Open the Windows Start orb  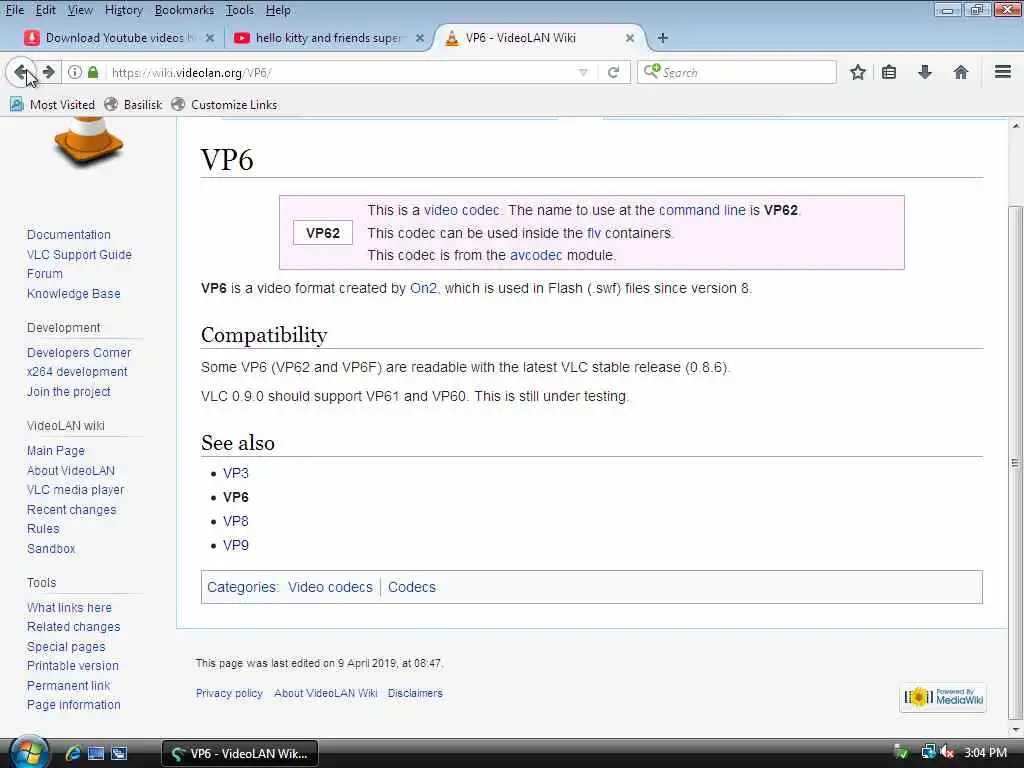[x=27, y=752]
